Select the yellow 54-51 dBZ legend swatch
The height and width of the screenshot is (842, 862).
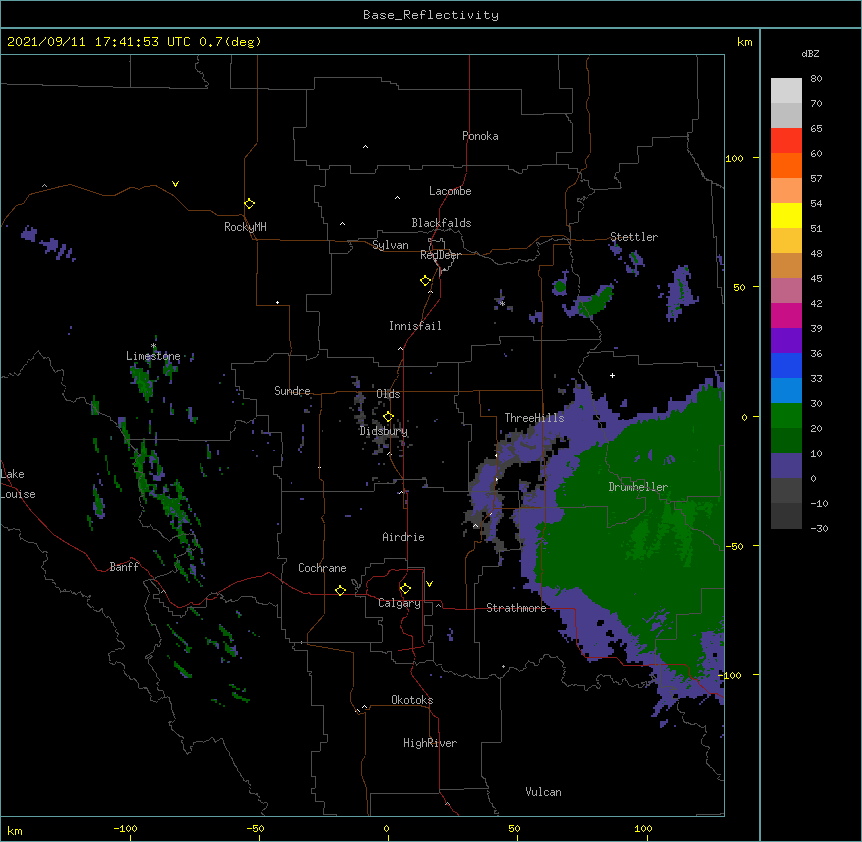[x=786, y=215]
